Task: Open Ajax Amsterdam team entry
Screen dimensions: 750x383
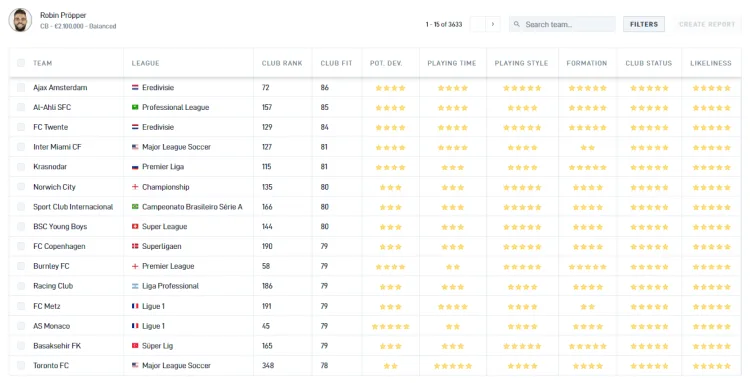Action: 60,88
